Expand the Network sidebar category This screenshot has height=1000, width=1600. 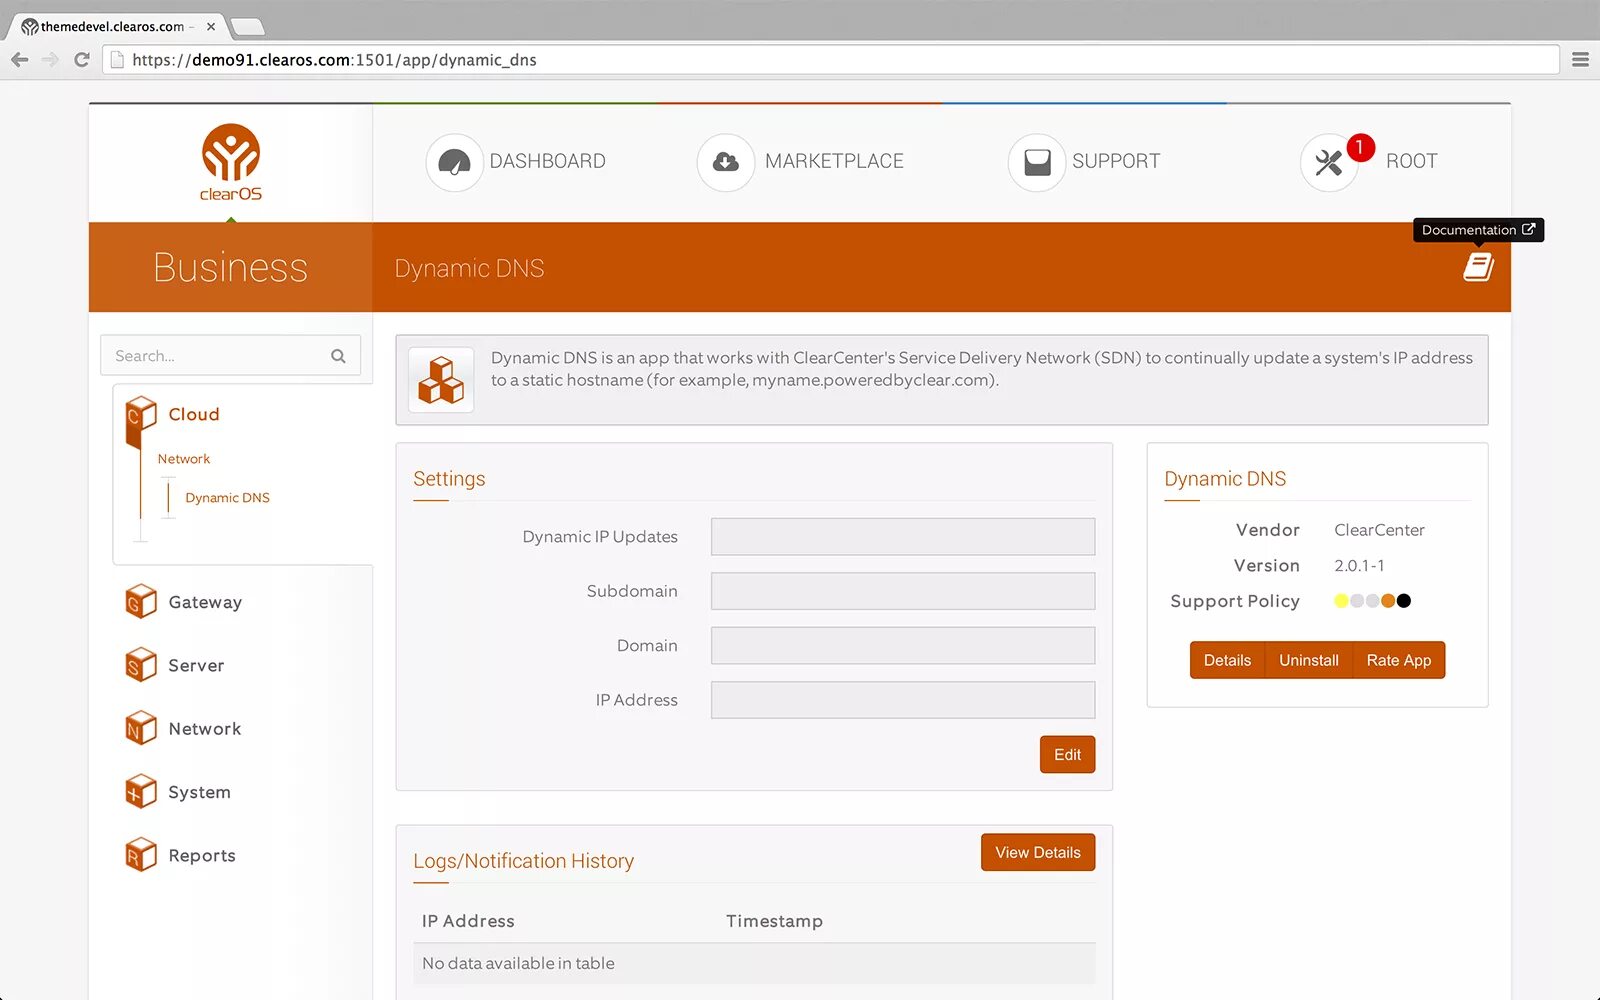click(x=204, y=729)
